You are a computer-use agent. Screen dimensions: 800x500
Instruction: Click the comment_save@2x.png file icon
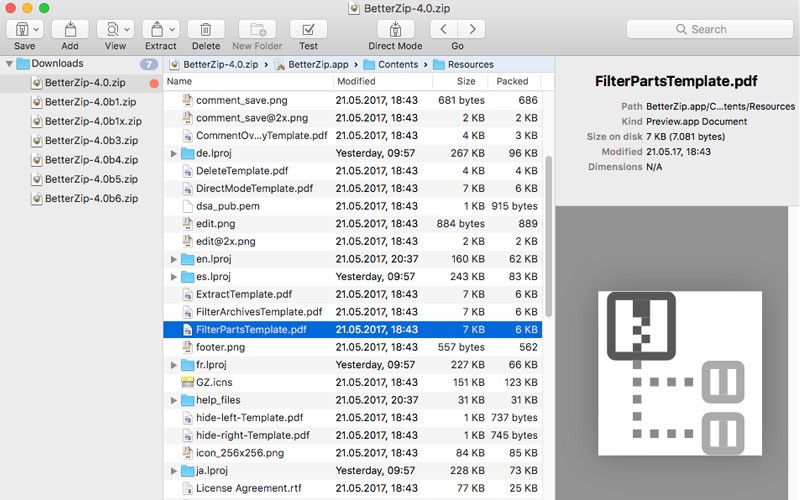coord(187,118)
